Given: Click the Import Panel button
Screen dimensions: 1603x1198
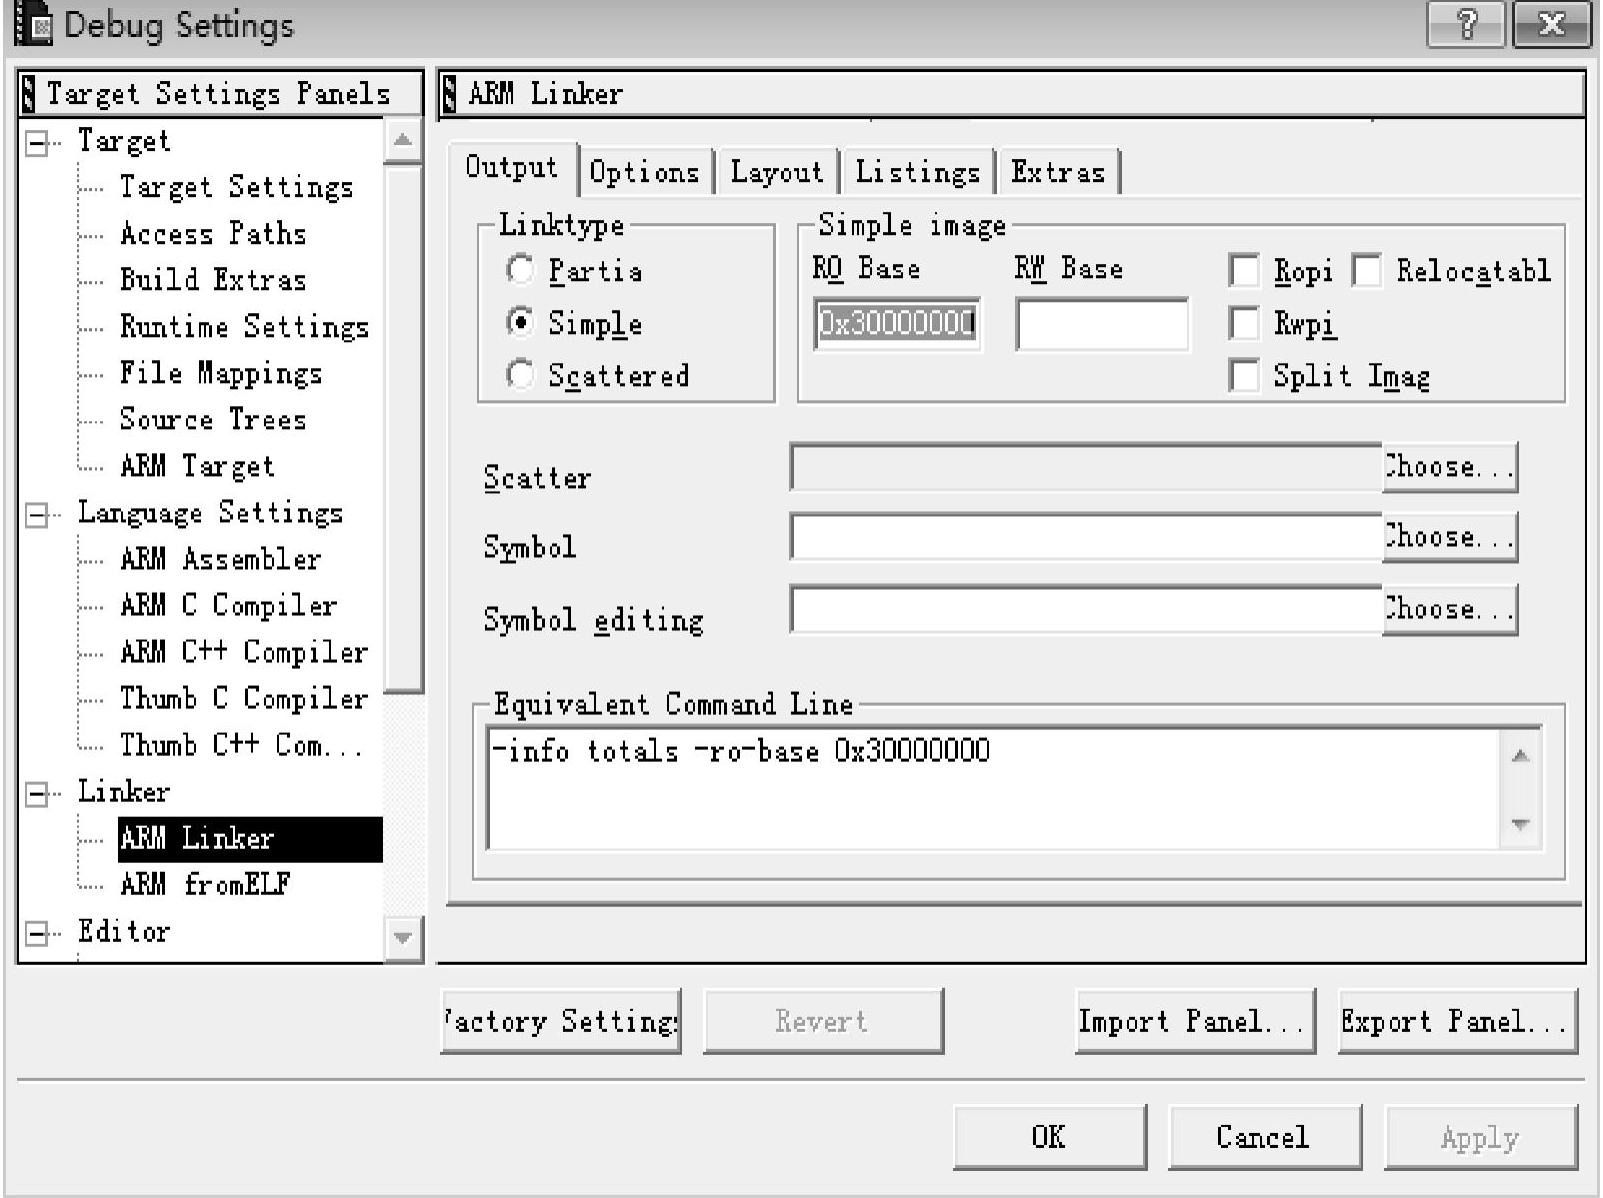Looking at the screenshot, I should (1195, 1021).
